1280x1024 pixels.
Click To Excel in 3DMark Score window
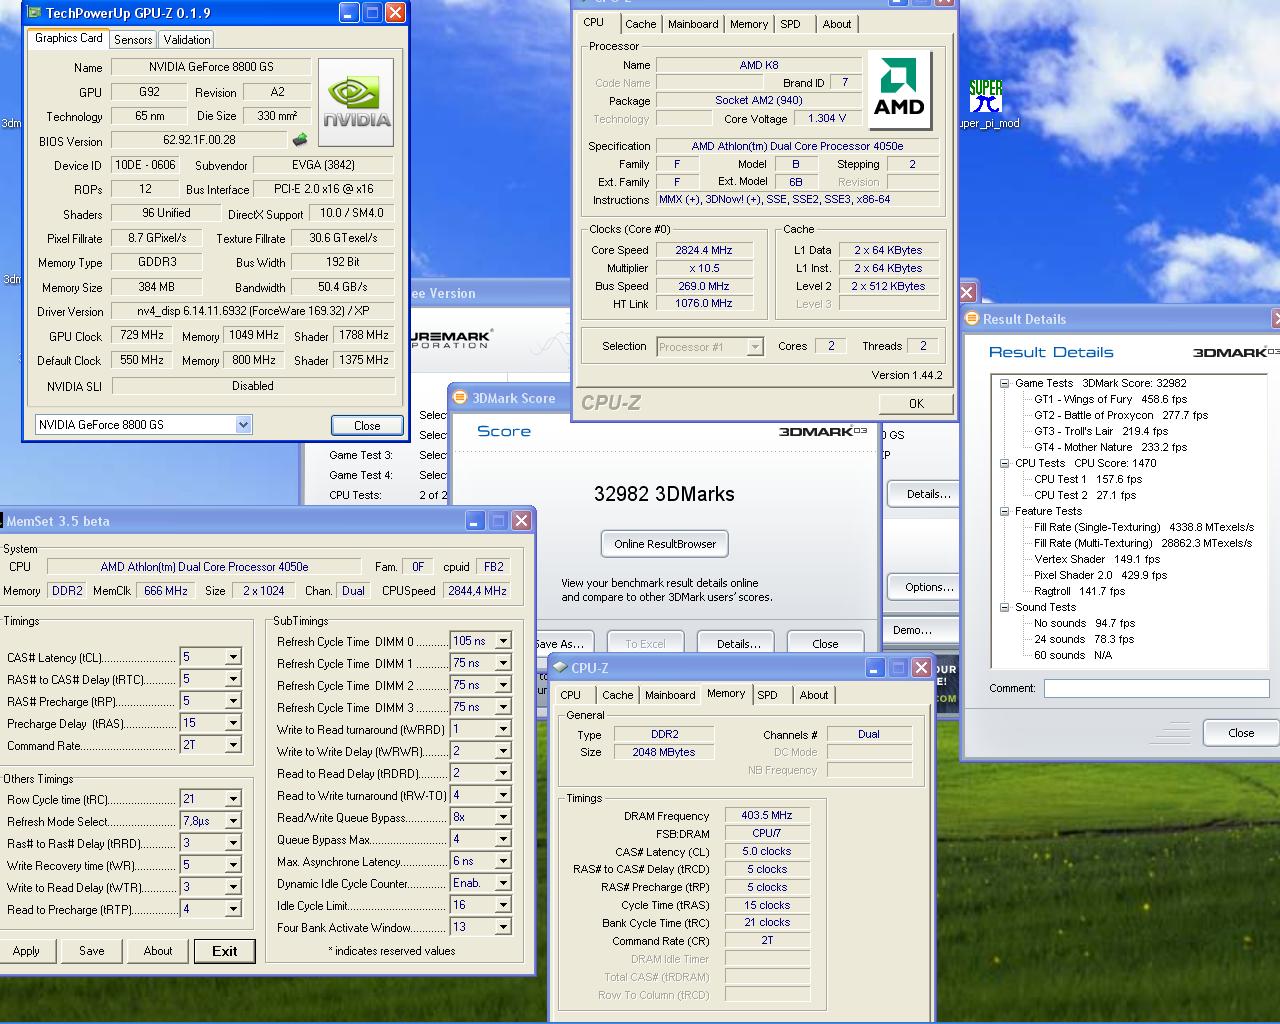point(645,644)
